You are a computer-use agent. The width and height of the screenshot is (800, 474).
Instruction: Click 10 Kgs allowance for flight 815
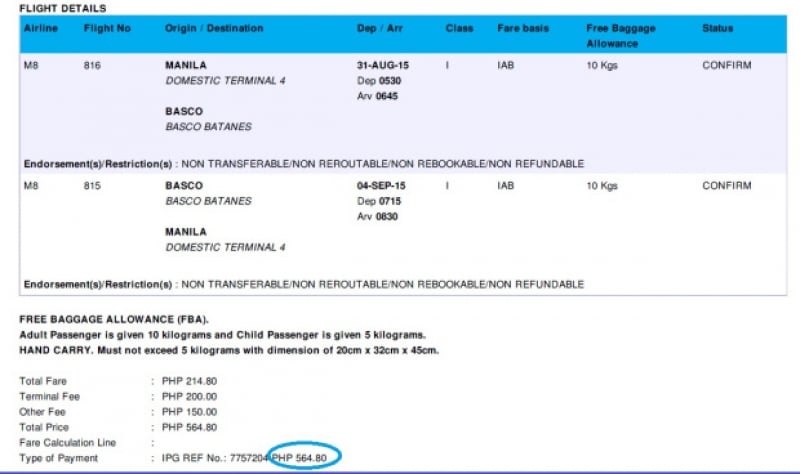pos(602,186)
